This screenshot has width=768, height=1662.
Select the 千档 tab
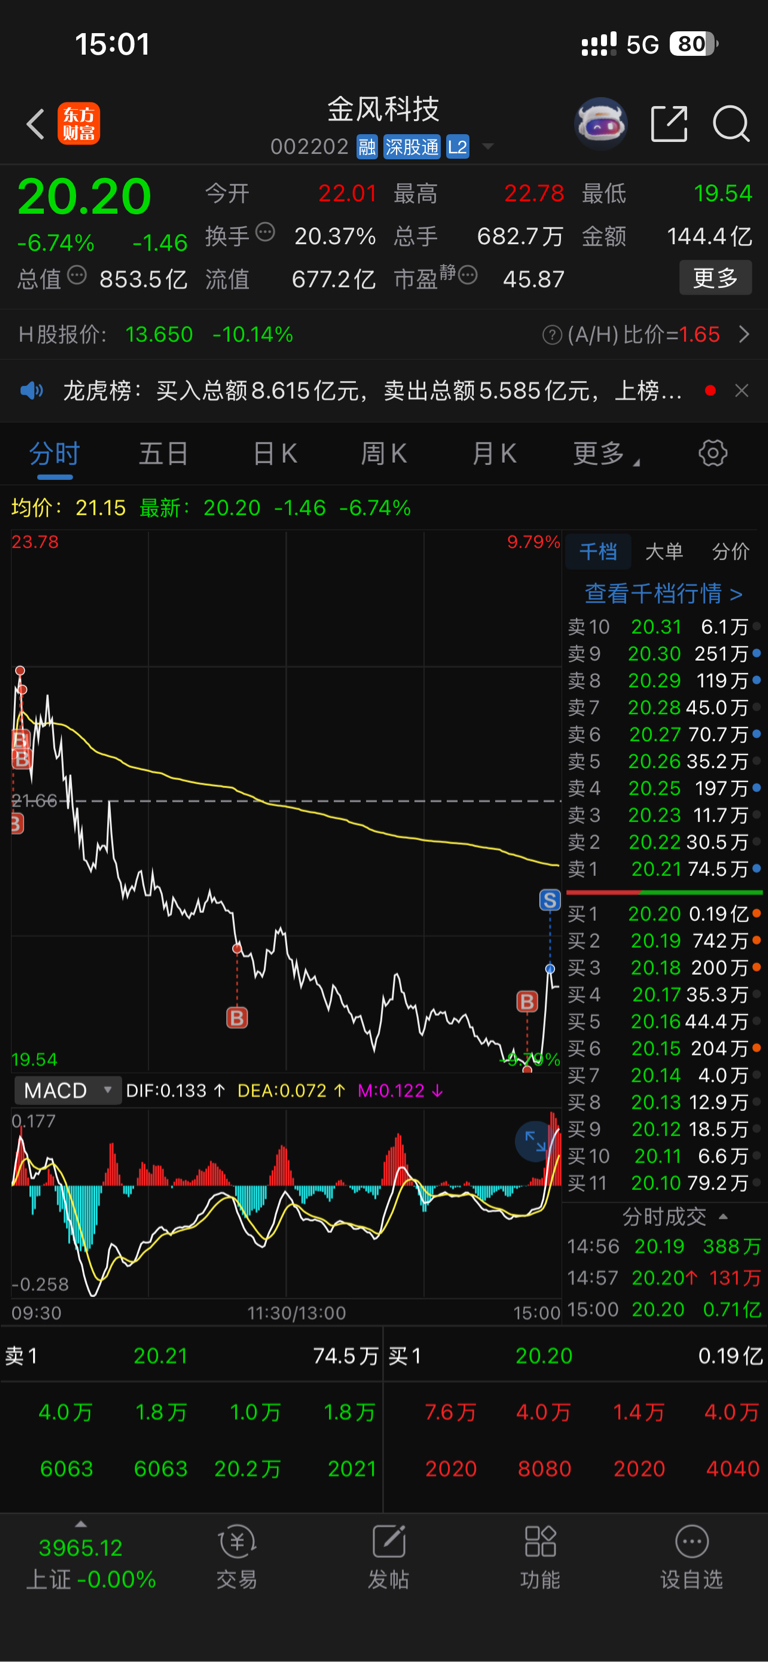tap(598, 551)
